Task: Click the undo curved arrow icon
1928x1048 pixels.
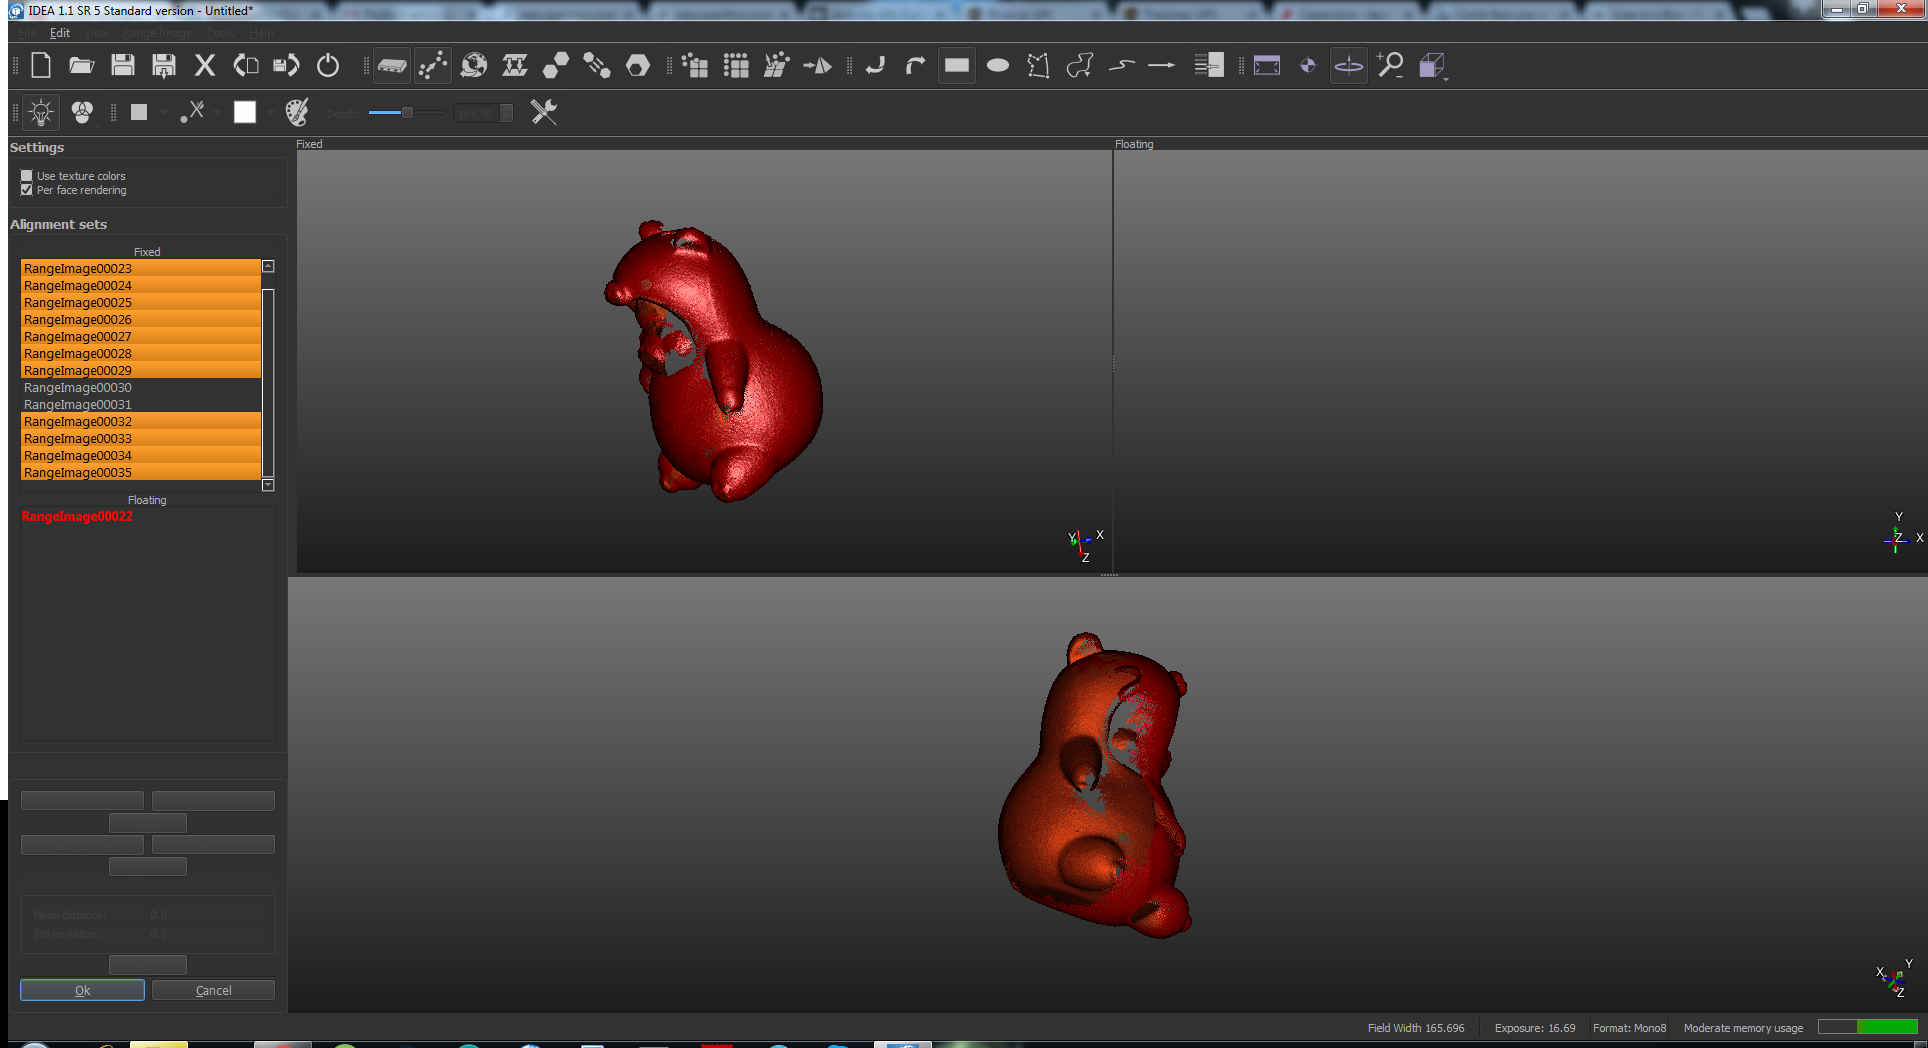Action: point(875,66)
